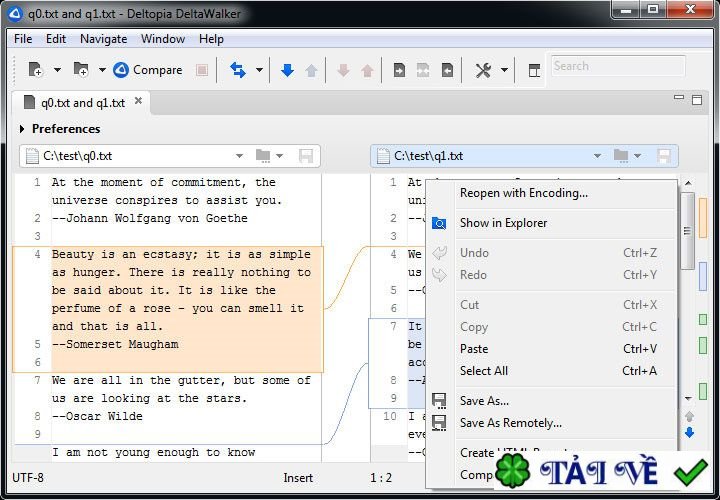This screenshot has height=500, width=720.
Task: Click the C:\test\q1.txt path field
Action: 491,156
